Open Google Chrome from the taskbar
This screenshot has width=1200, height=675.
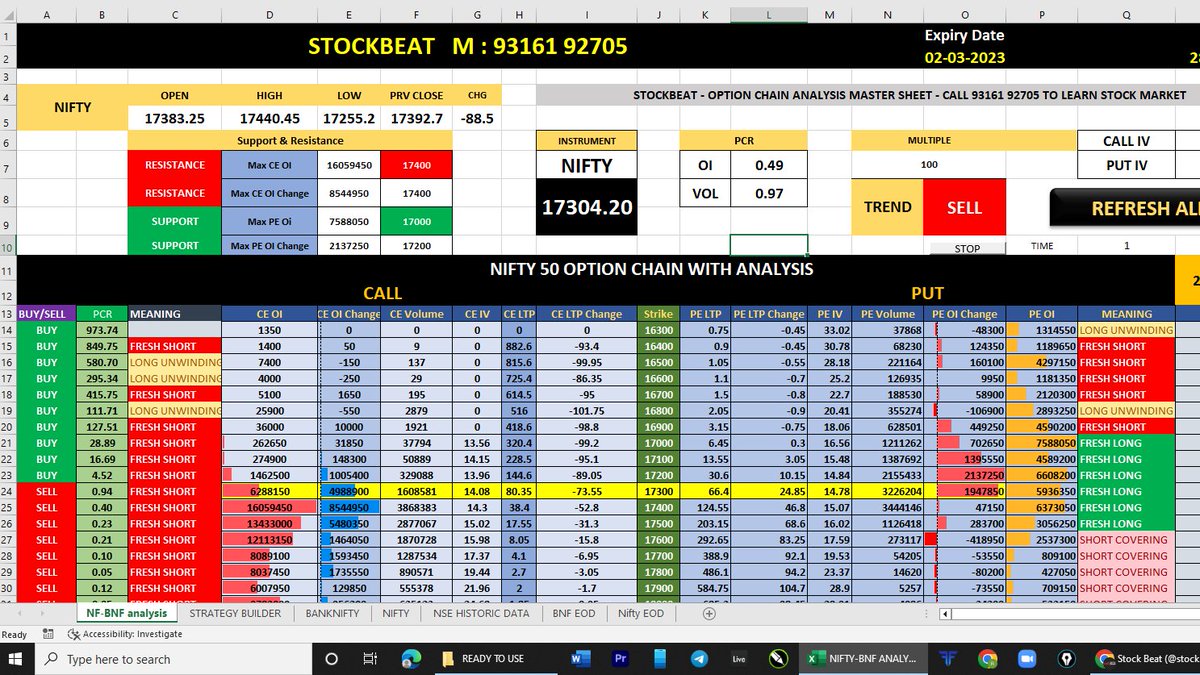(987, 659)
